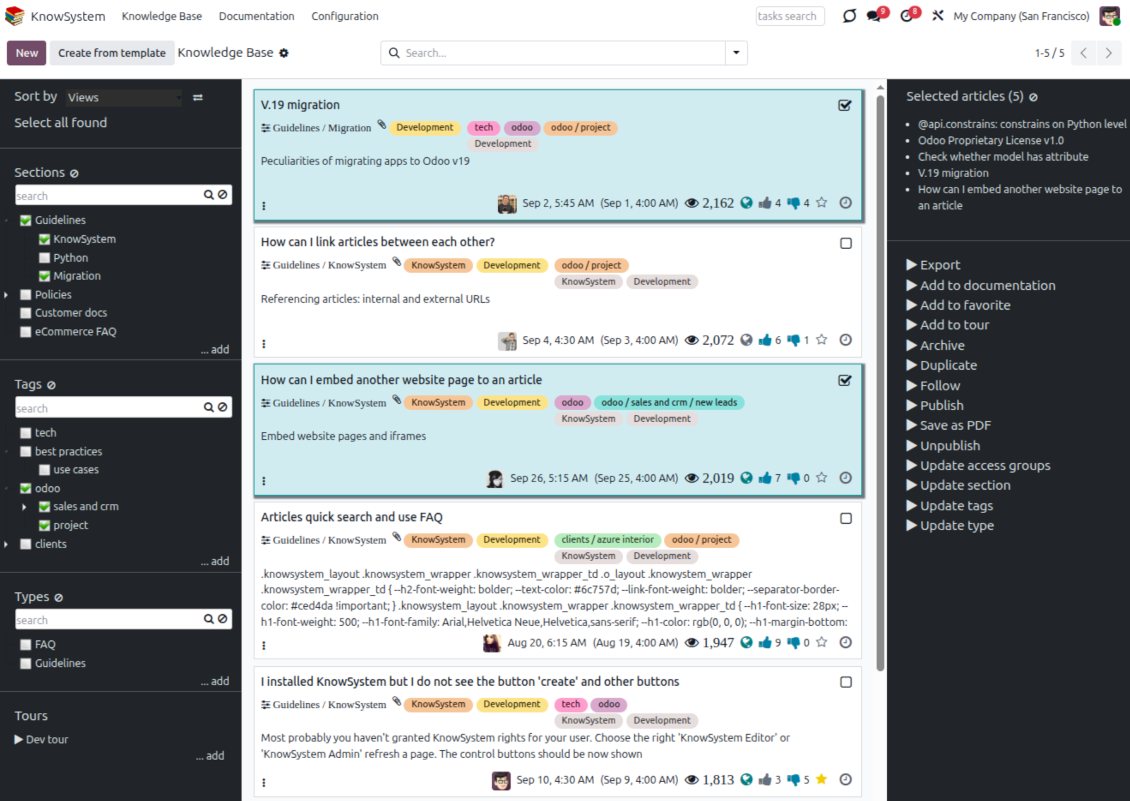This screenshot has height=801, width=1130.
Task: Expand the Policies section tree node
Action: coord(7,295)
